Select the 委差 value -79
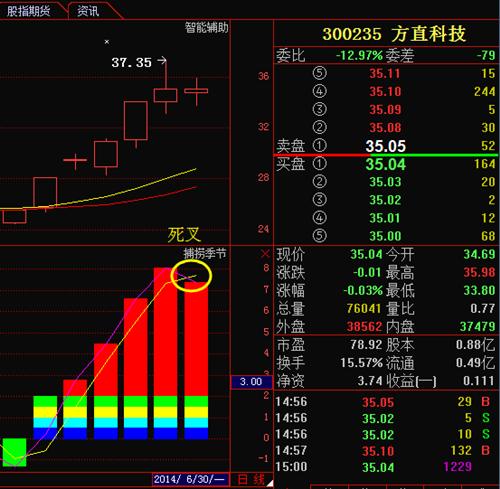Image resolution: width=500 pixels, height=489 pixels. click(x=486, y=55)
